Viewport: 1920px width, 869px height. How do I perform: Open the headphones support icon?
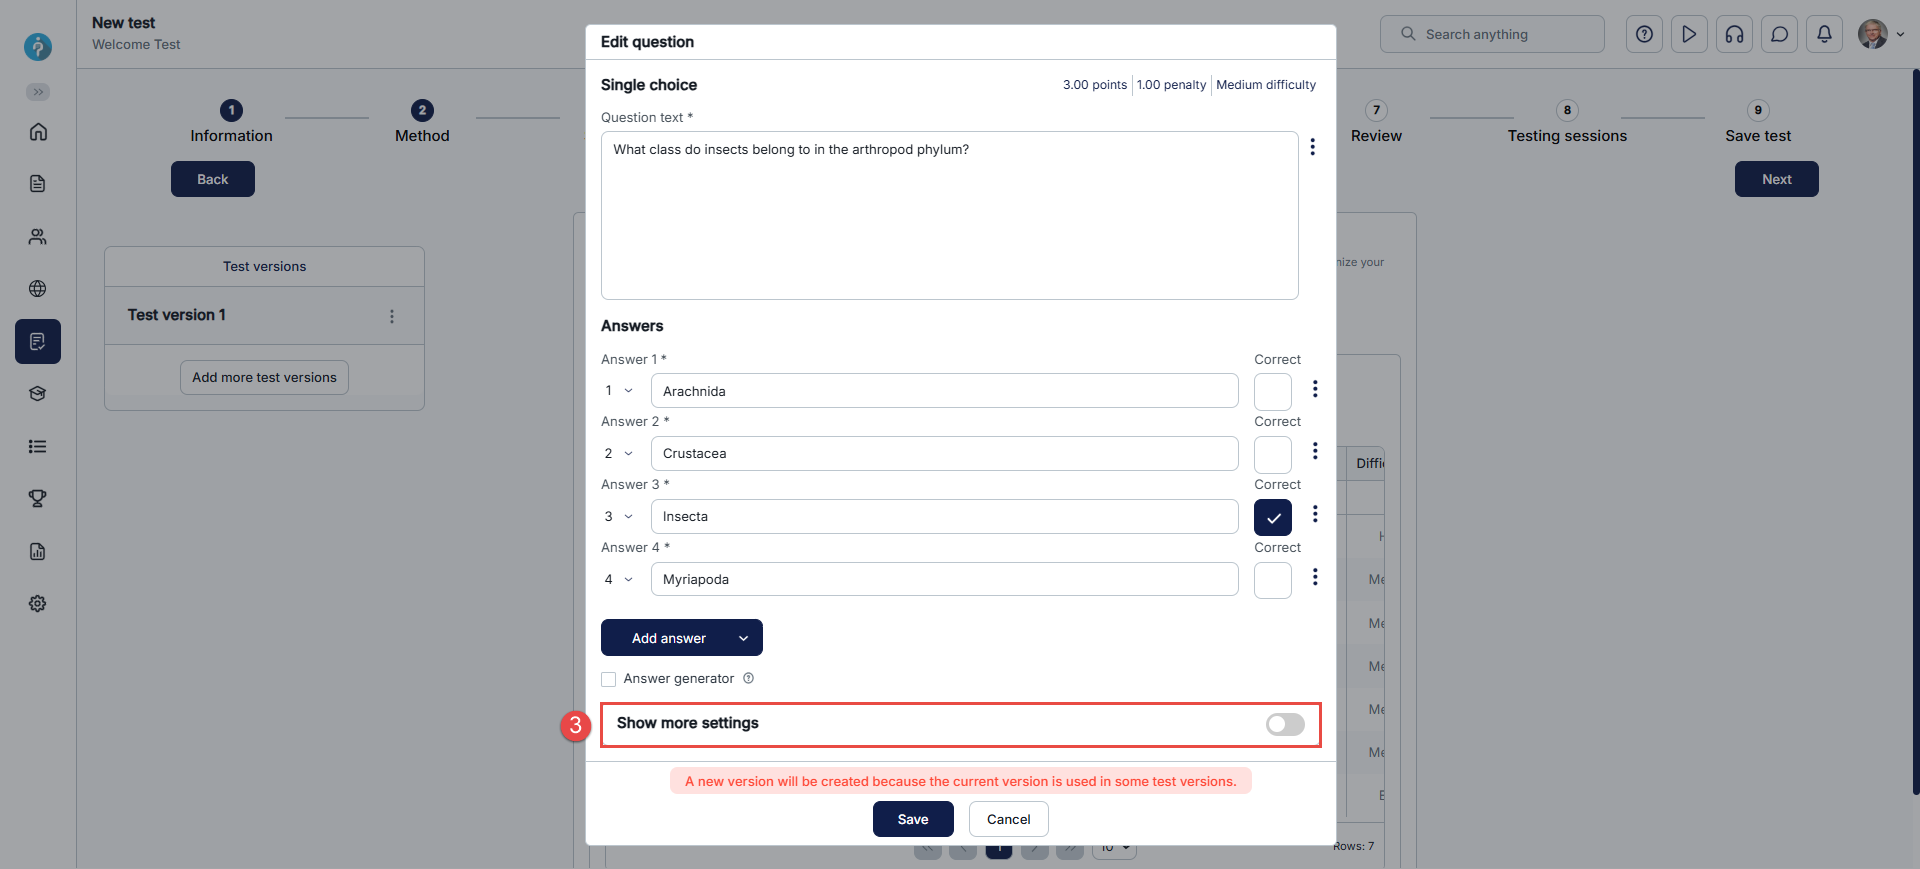pos(1734,34)
